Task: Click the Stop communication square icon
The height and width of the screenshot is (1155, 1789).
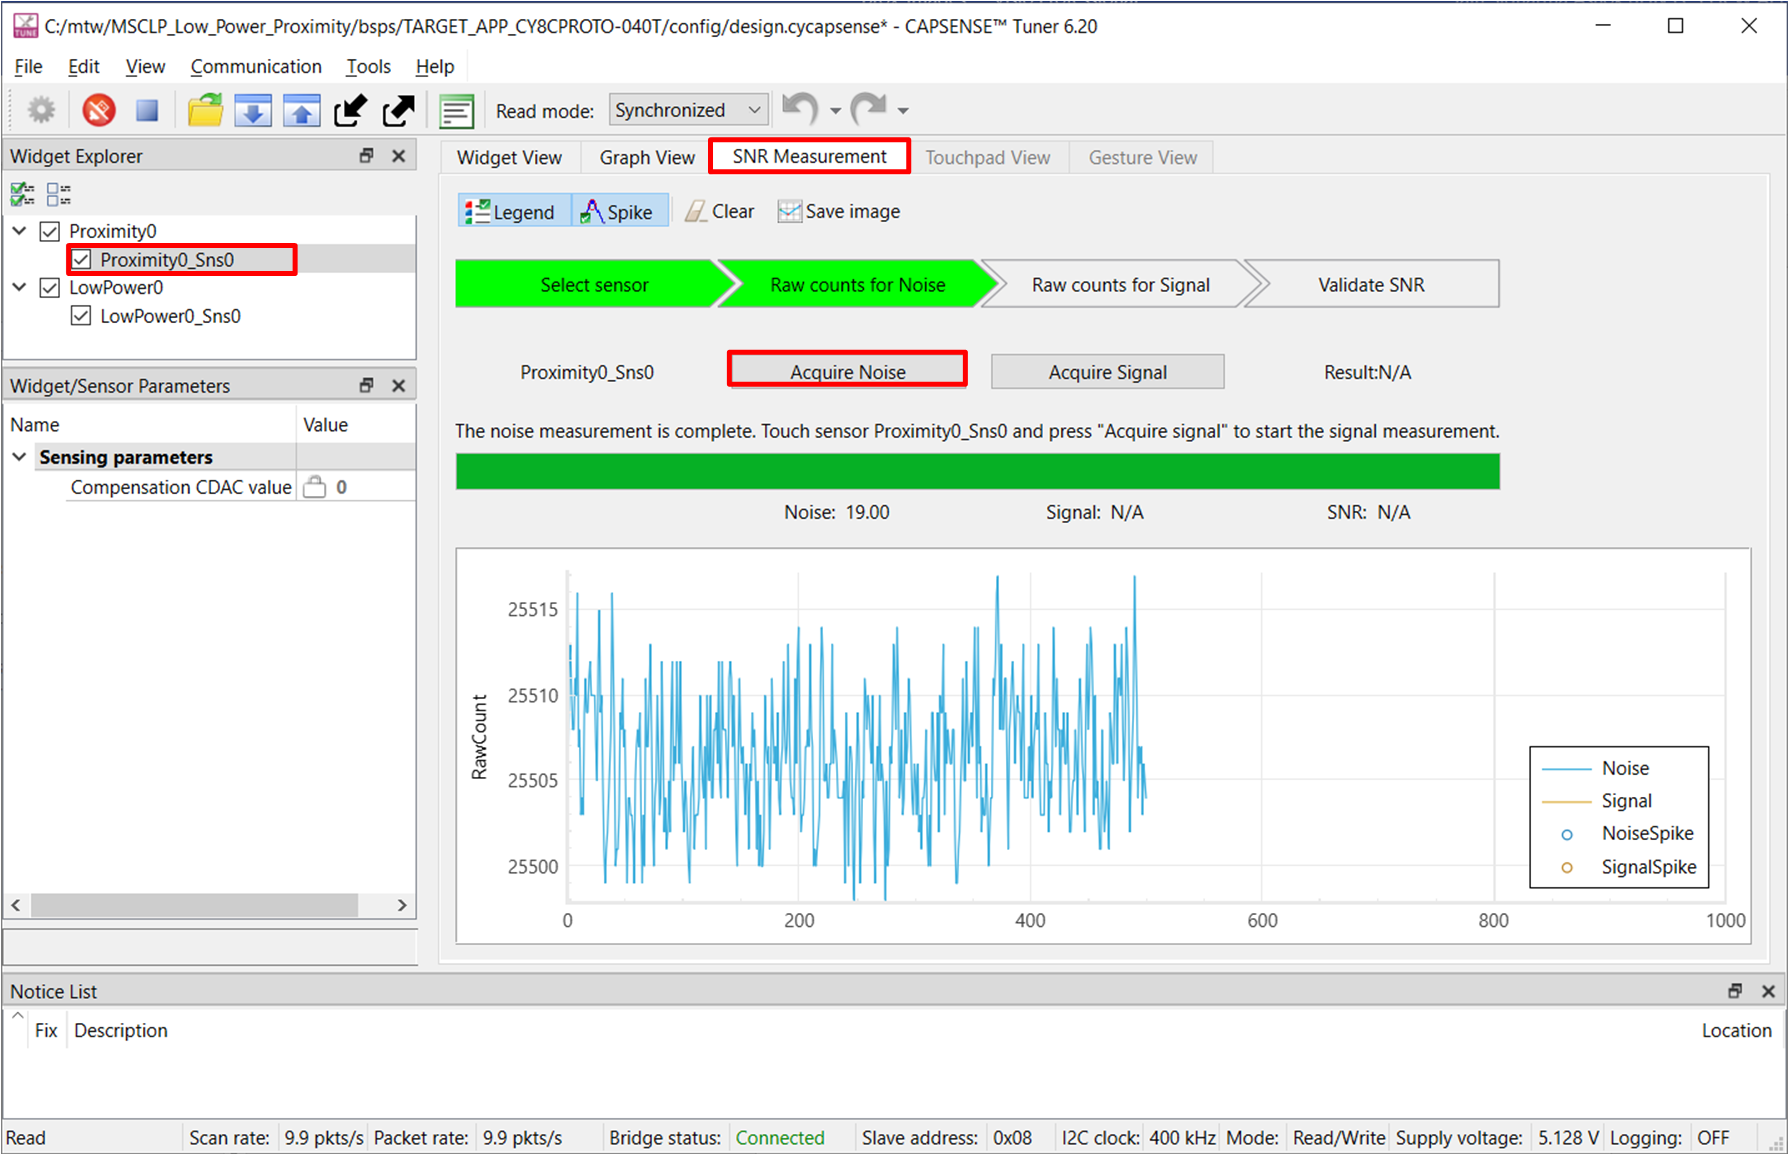Action: (147, 110)
